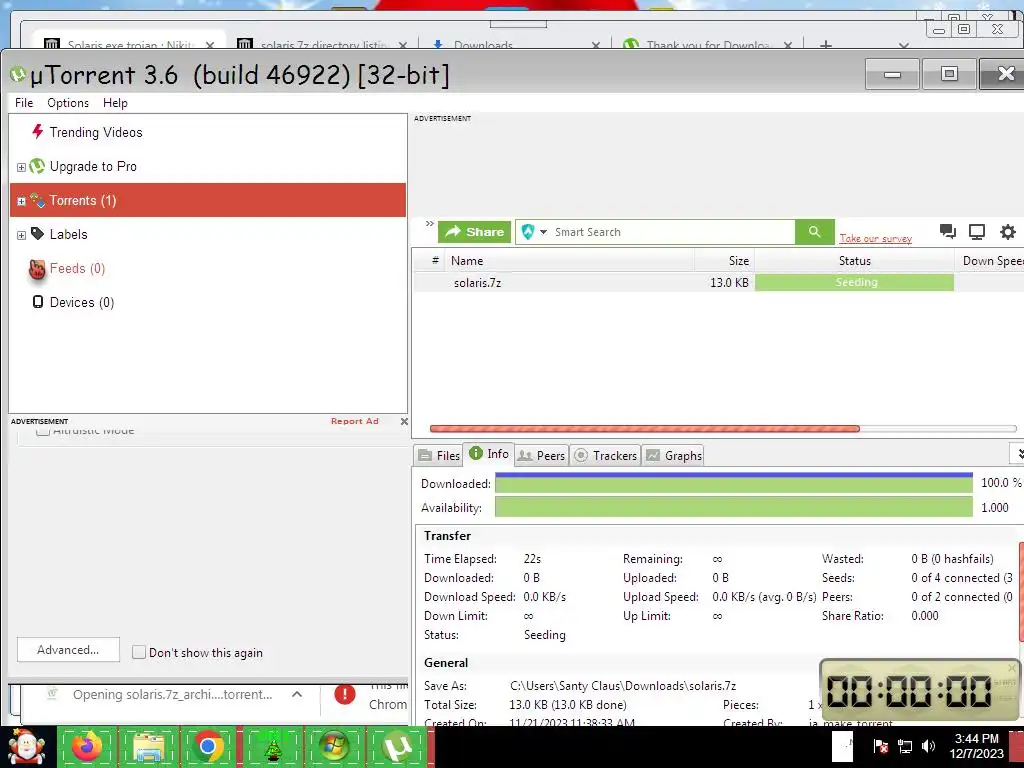Image resolution: width=1024 pixels, height=768 pixels.
Task: Switch to the Files tab
Action: point(439,455)
